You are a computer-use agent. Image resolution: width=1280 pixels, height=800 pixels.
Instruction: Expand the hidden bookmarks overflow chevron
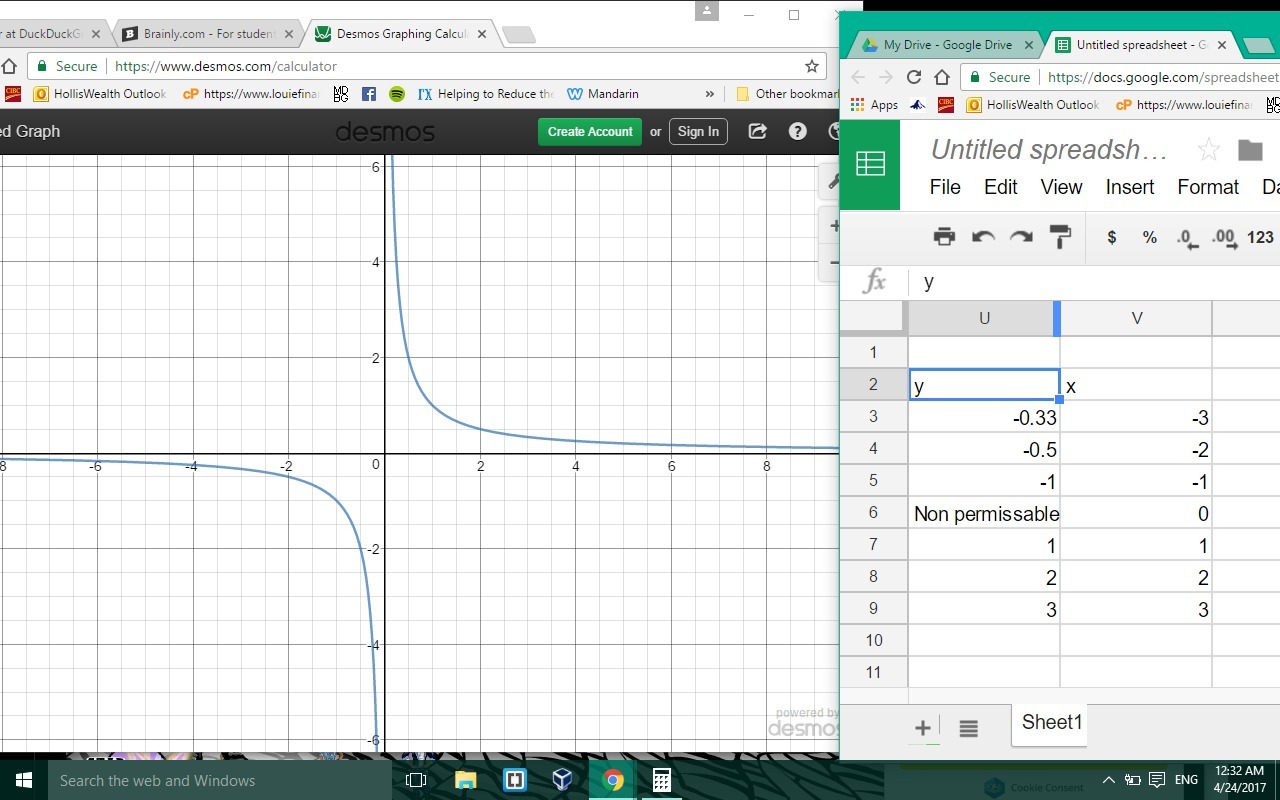click(710, 94)
